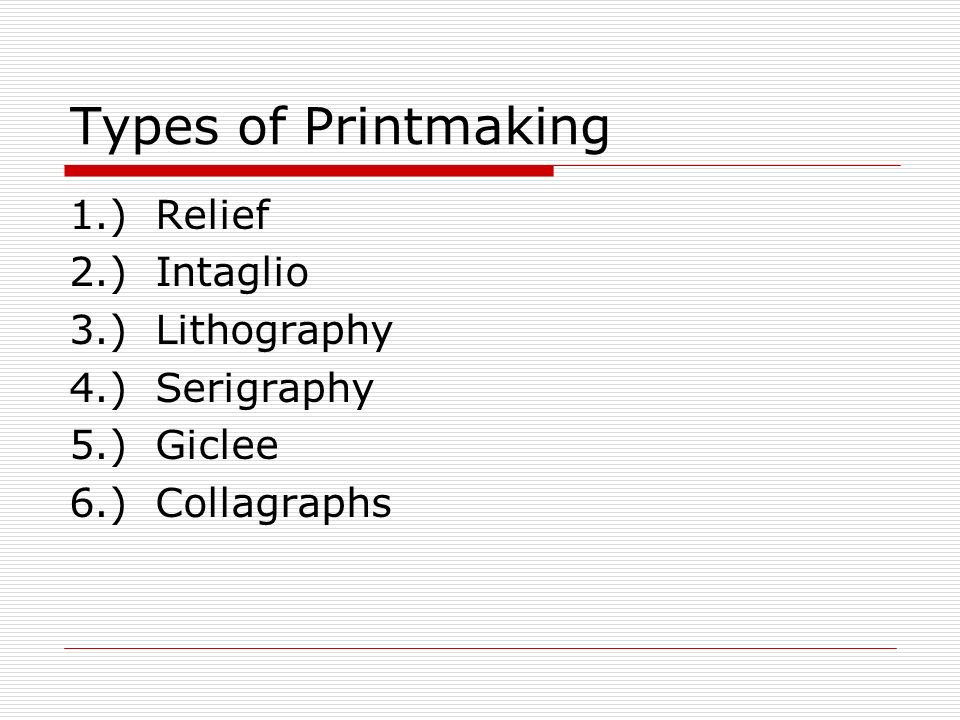Click the empty area below Collagraphs
The height and width of the screenshot is (720, 960).
pyautogui.click(x=481, y=585)
